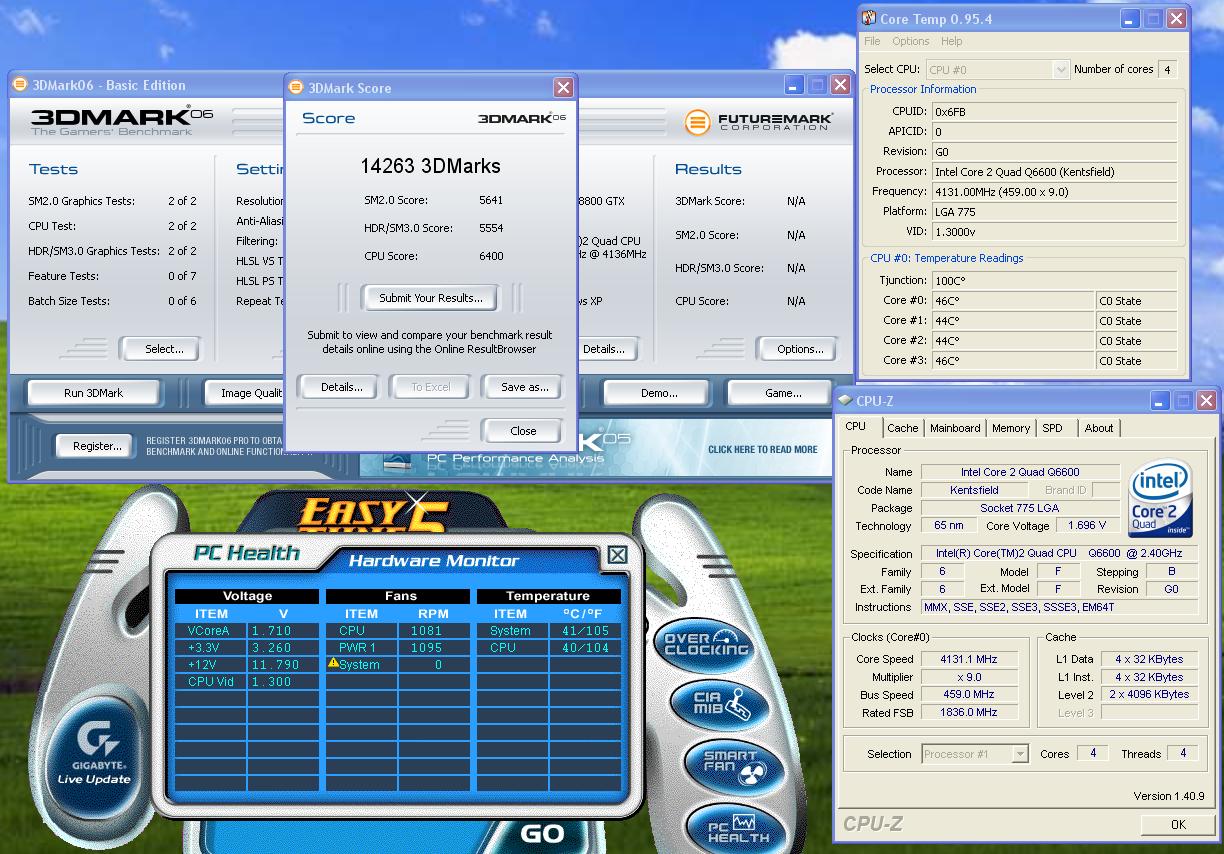Click the System fan warning icon
Screen dimensions: 1224x854
[334, 663]
